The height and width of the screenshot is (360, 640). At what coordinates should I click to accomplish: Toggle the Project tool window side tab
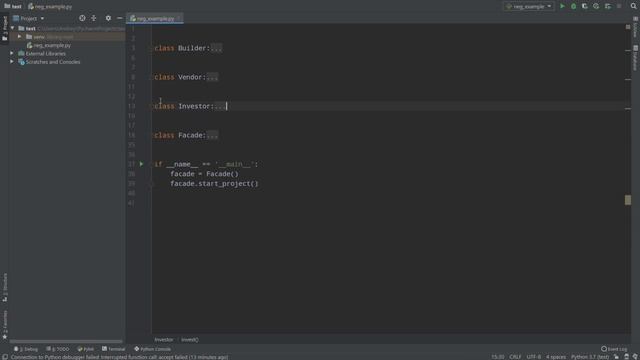point(4,27)
